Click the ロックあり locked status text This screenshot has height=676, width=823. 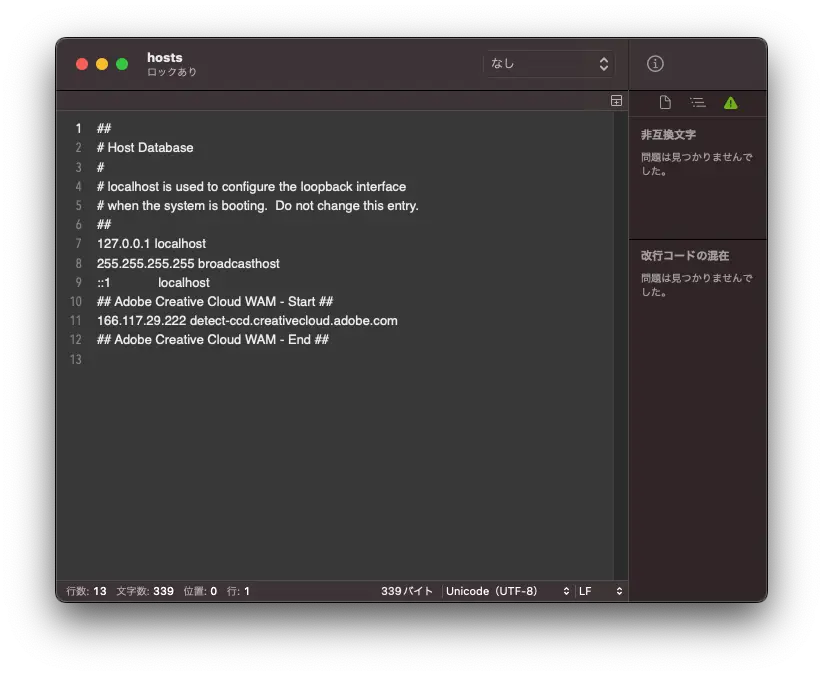coord(172,72)
